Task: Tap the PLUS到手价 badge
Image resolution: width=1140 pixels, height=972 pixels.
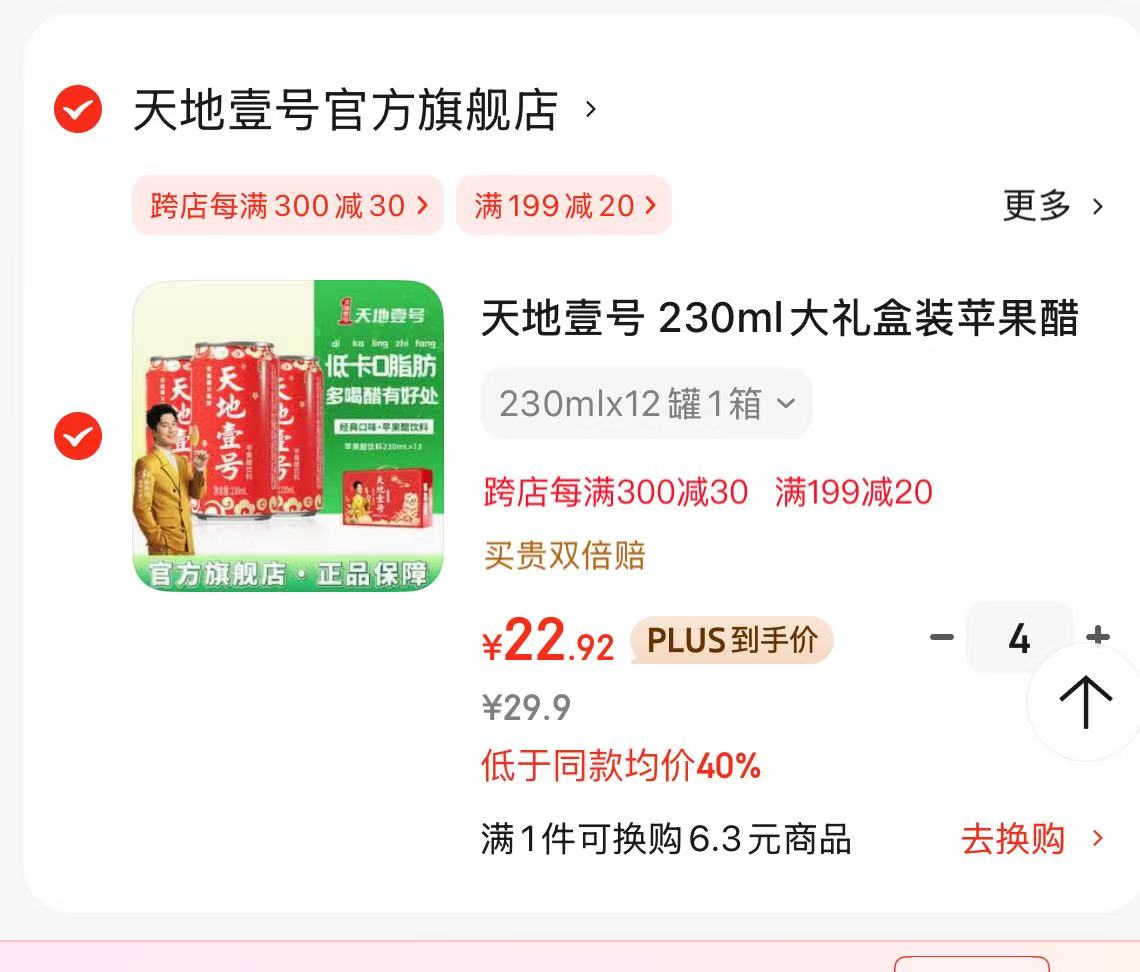Action: pos(731,640)
